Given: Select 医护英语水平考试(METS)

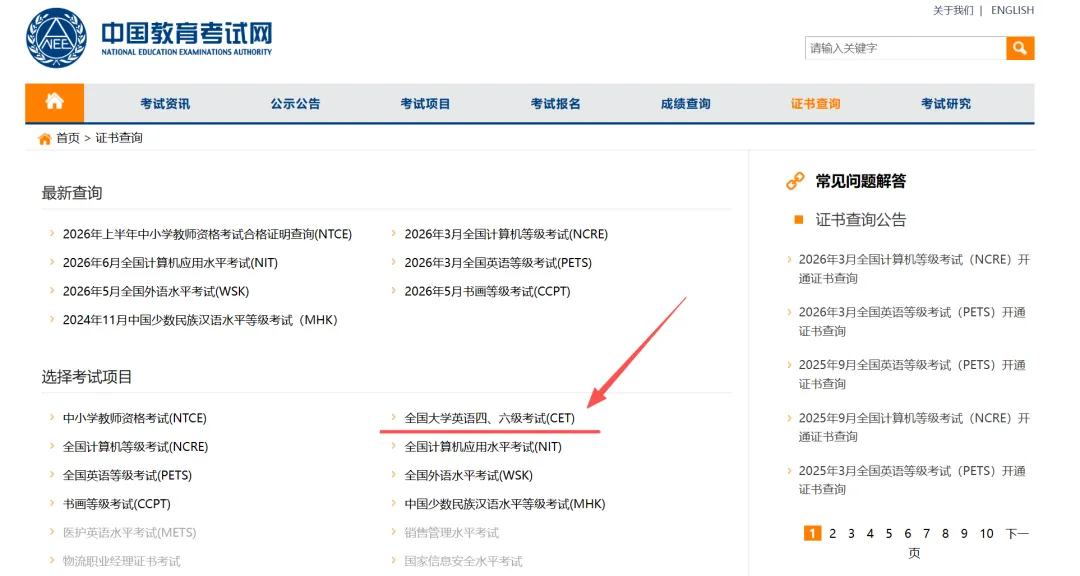Looking at the screenshot, I should pos(129,533).
